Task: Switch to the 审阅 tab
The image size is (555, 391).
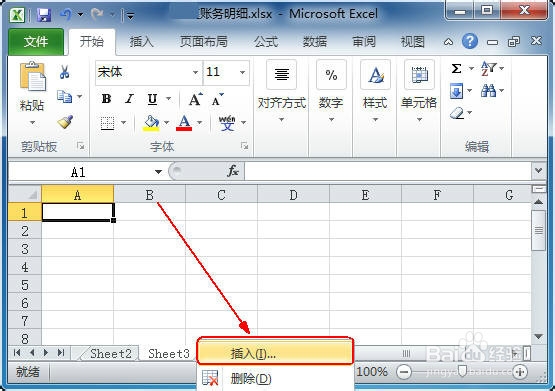Action: point(364,42)
